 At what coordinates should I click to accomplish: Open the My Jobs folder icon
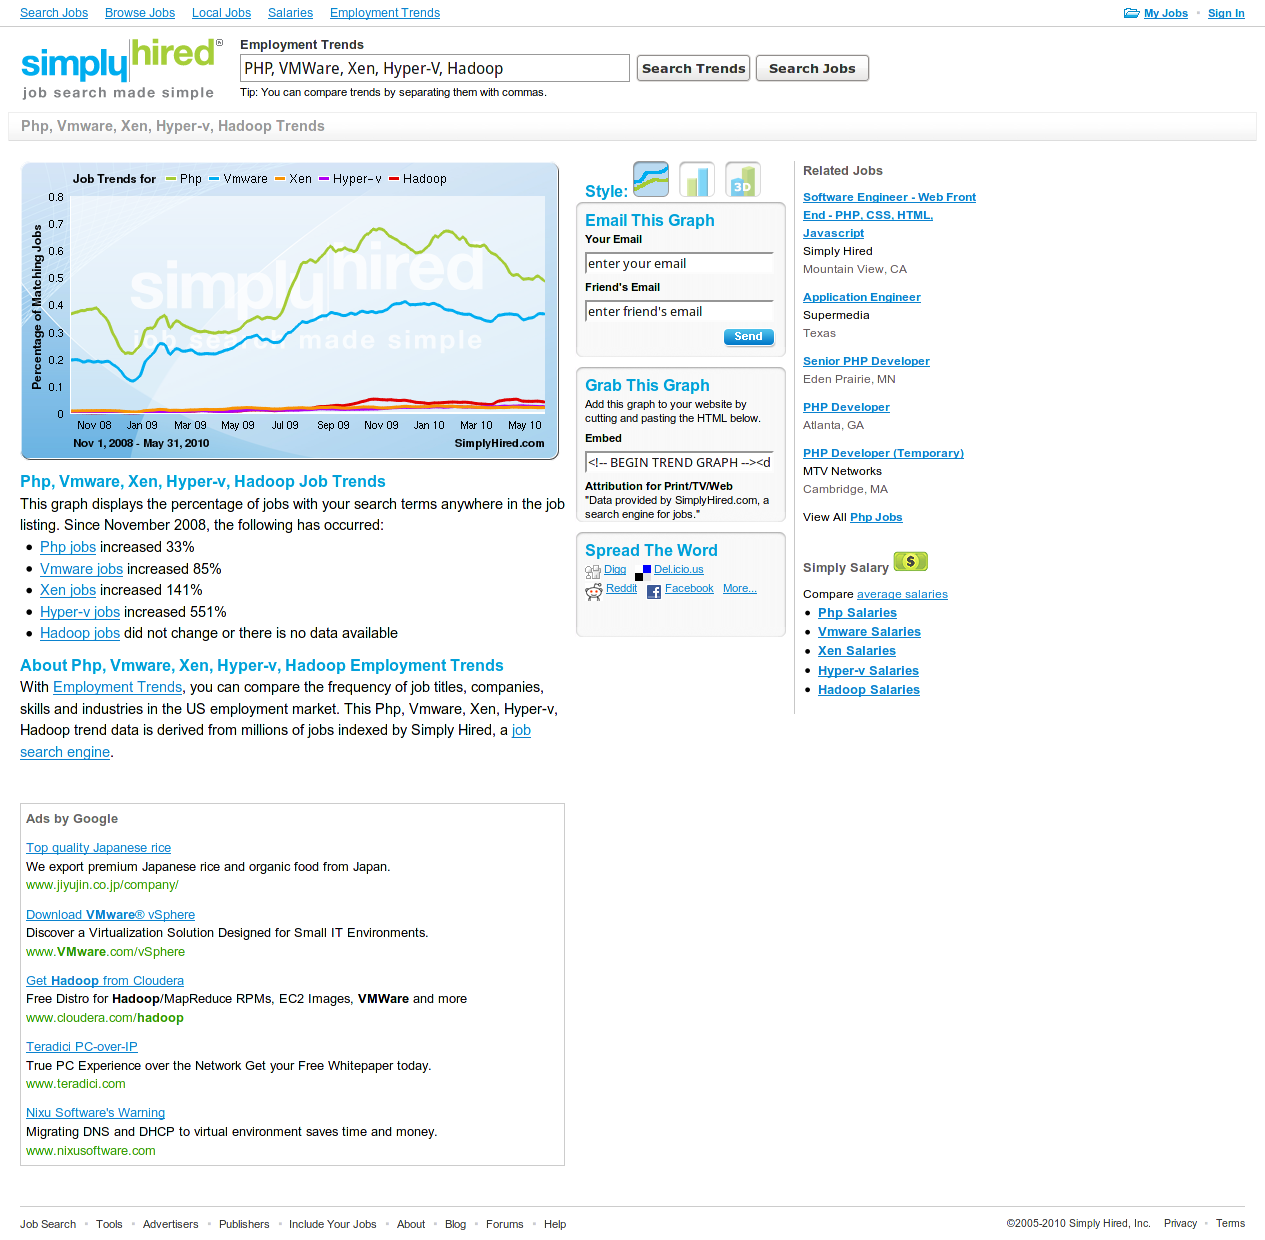[1131, 13]
